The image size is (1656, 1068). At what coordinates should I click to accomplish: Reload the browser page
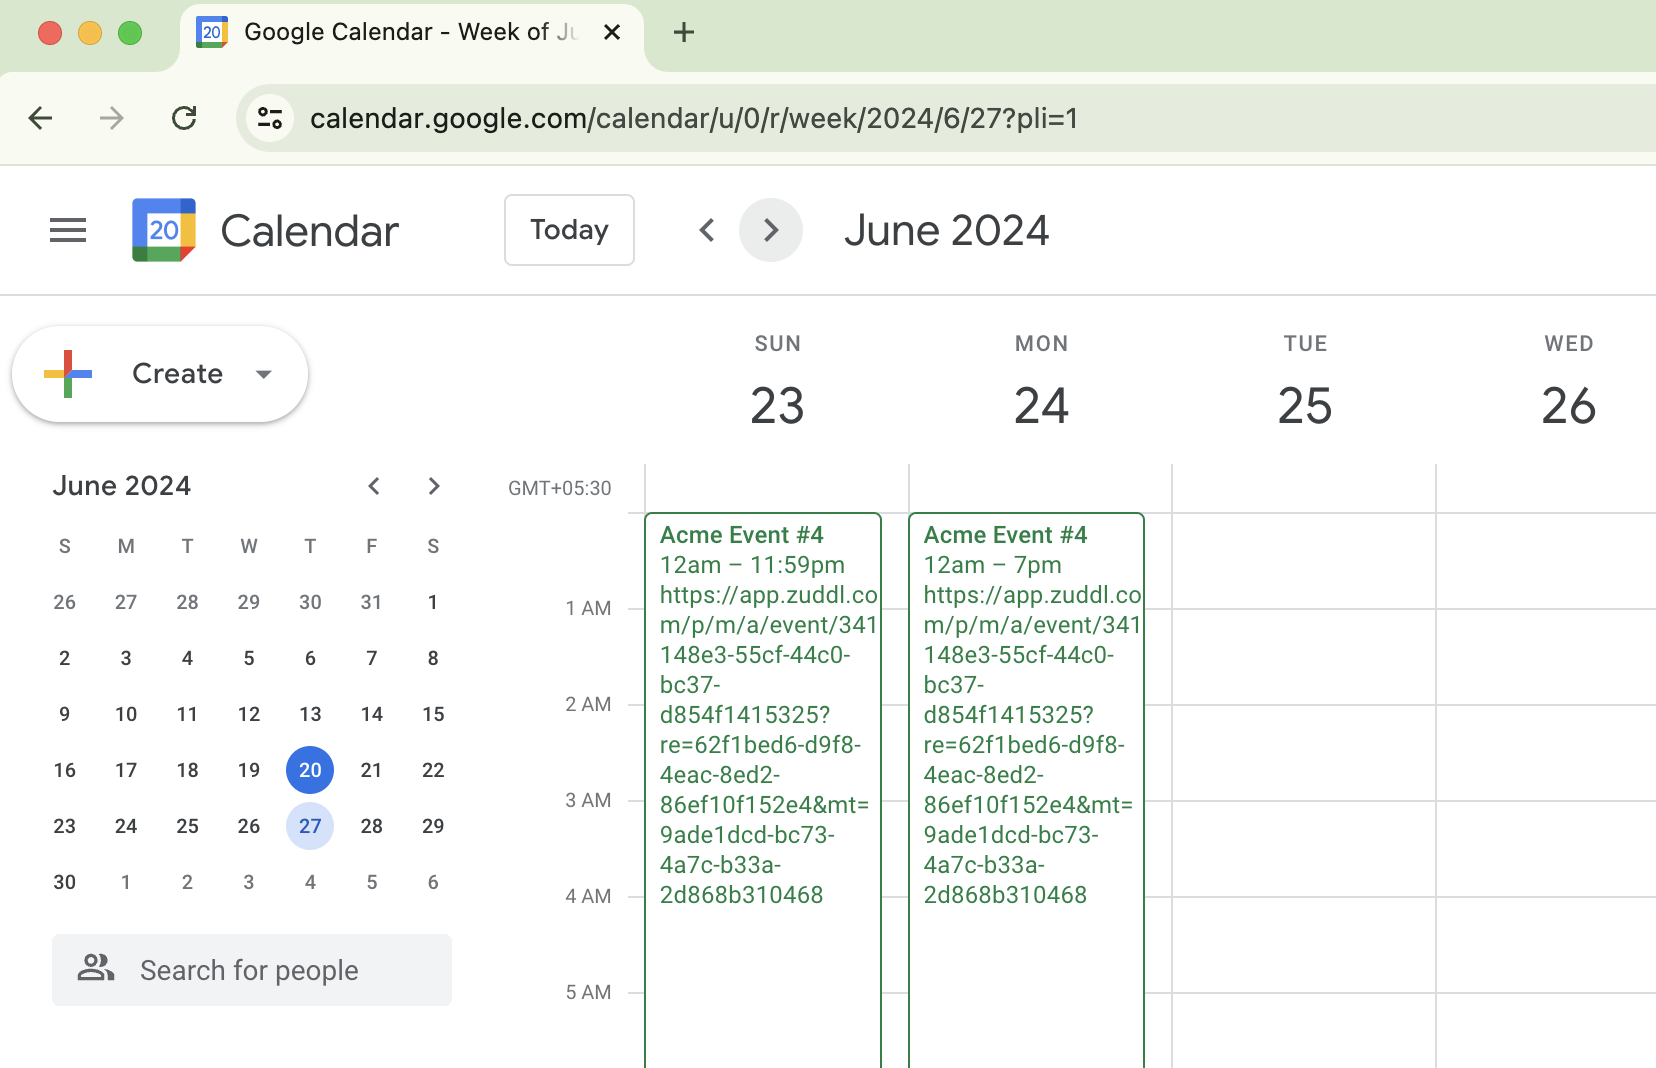pos(184,119)
